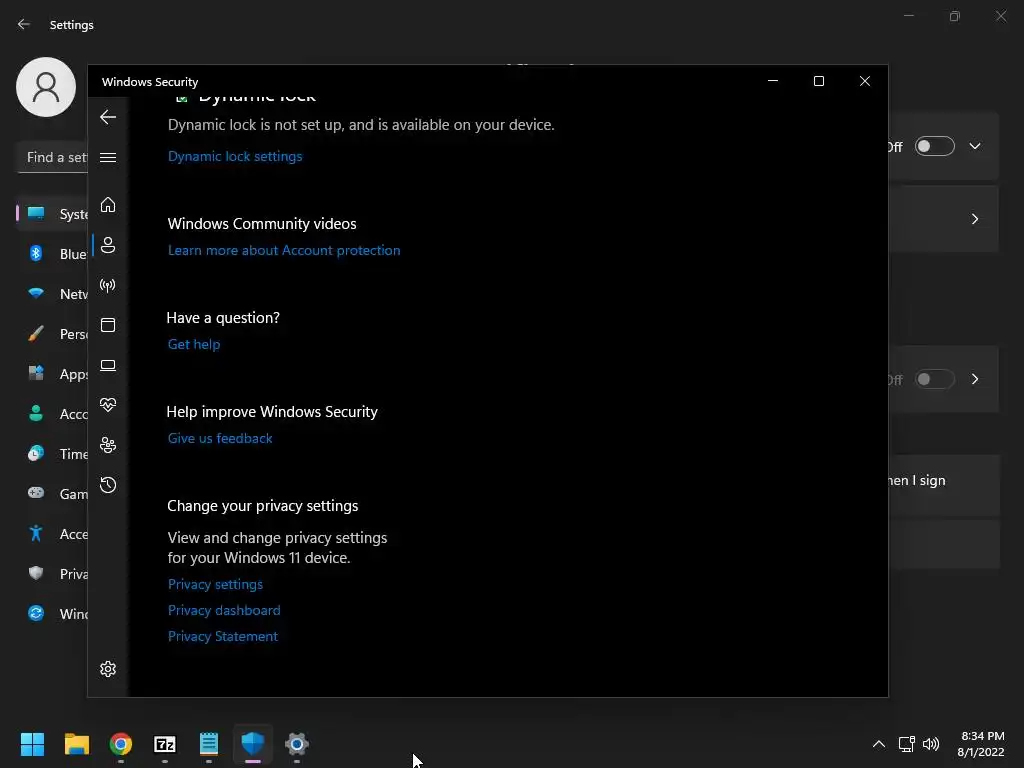The width and height of the screenshot is (1024, 768).
Task: Click Find a setting search box
Action: [x=53, y=157]
